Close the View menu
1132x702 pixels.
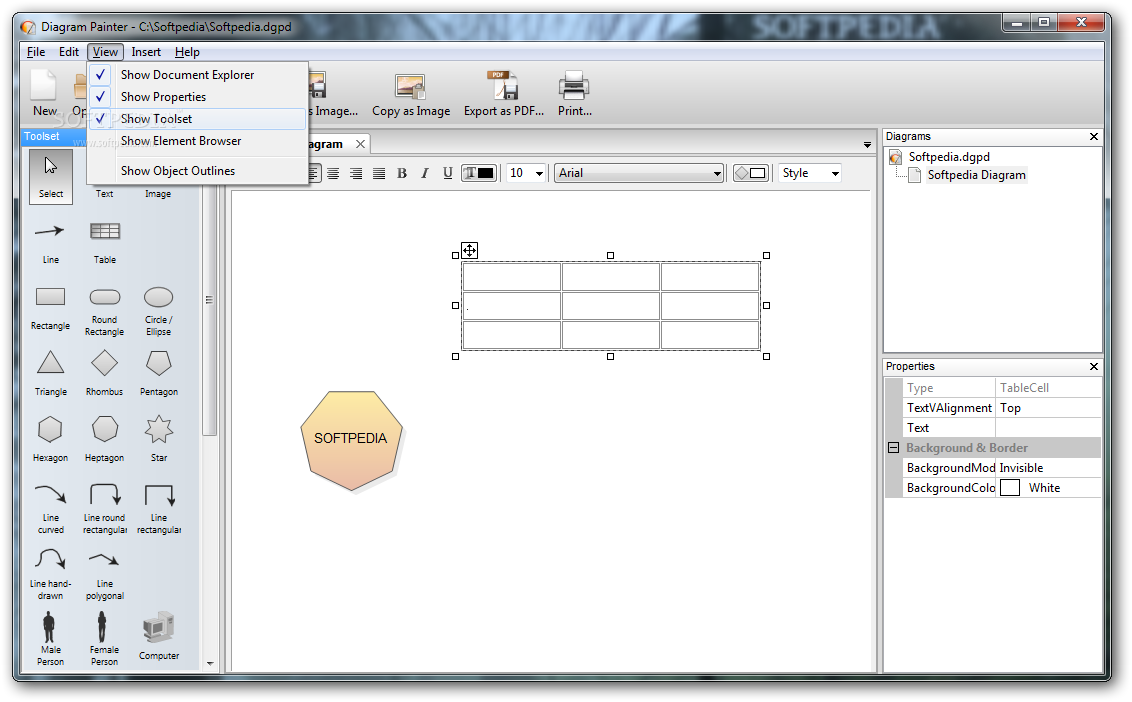105,52
